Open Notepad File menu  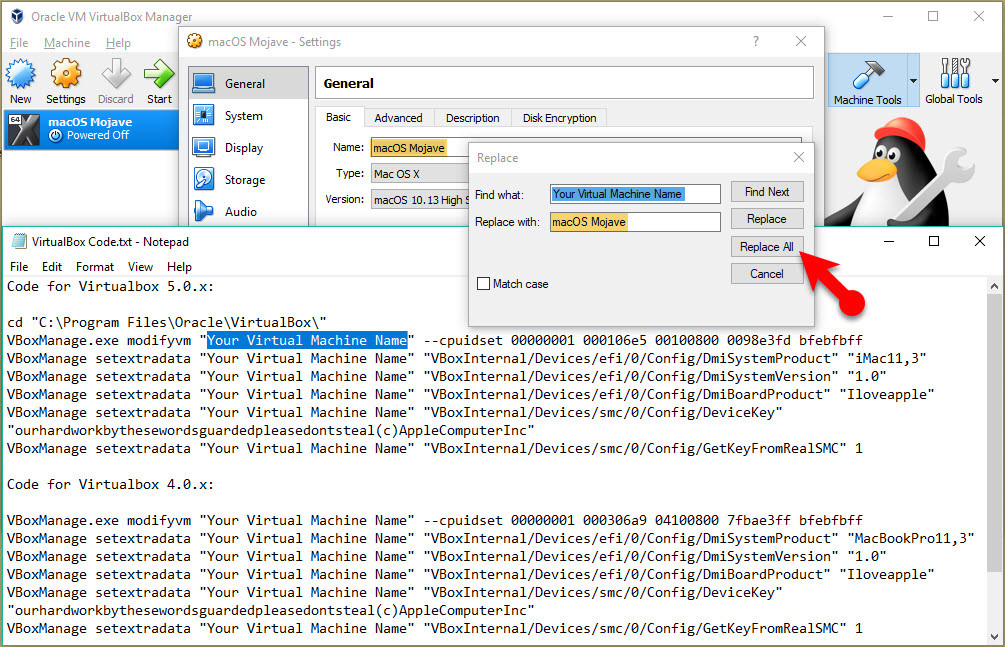click(19, 267)
